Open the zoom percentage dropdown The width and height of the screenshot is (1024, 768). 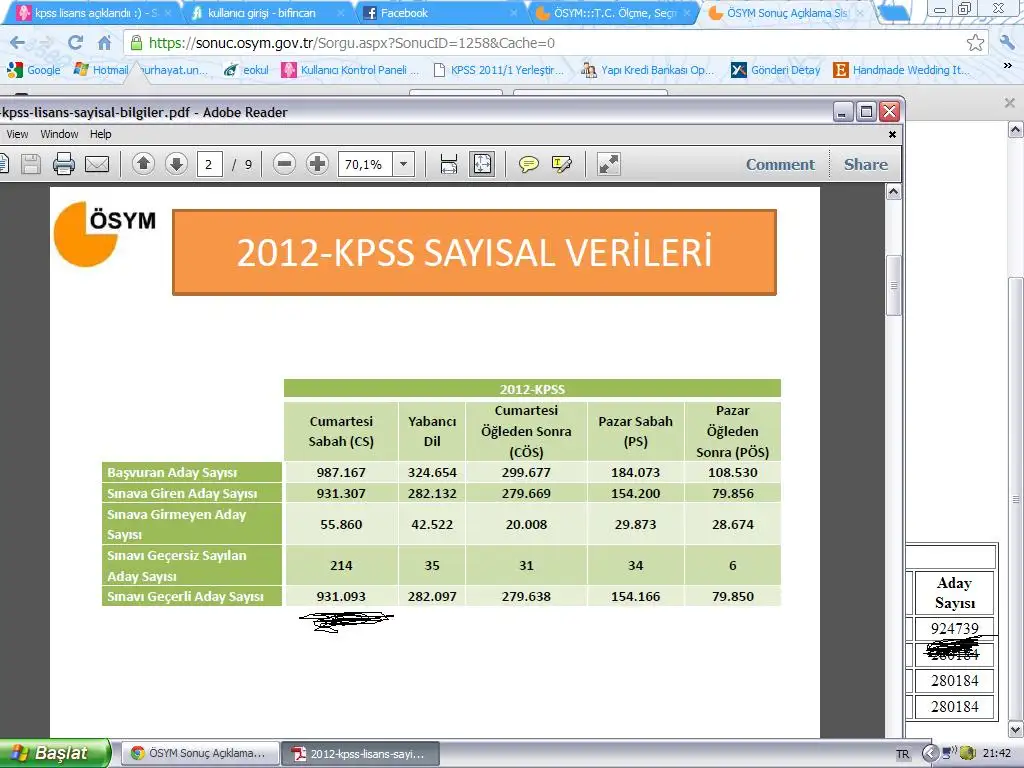coord(404,165)
